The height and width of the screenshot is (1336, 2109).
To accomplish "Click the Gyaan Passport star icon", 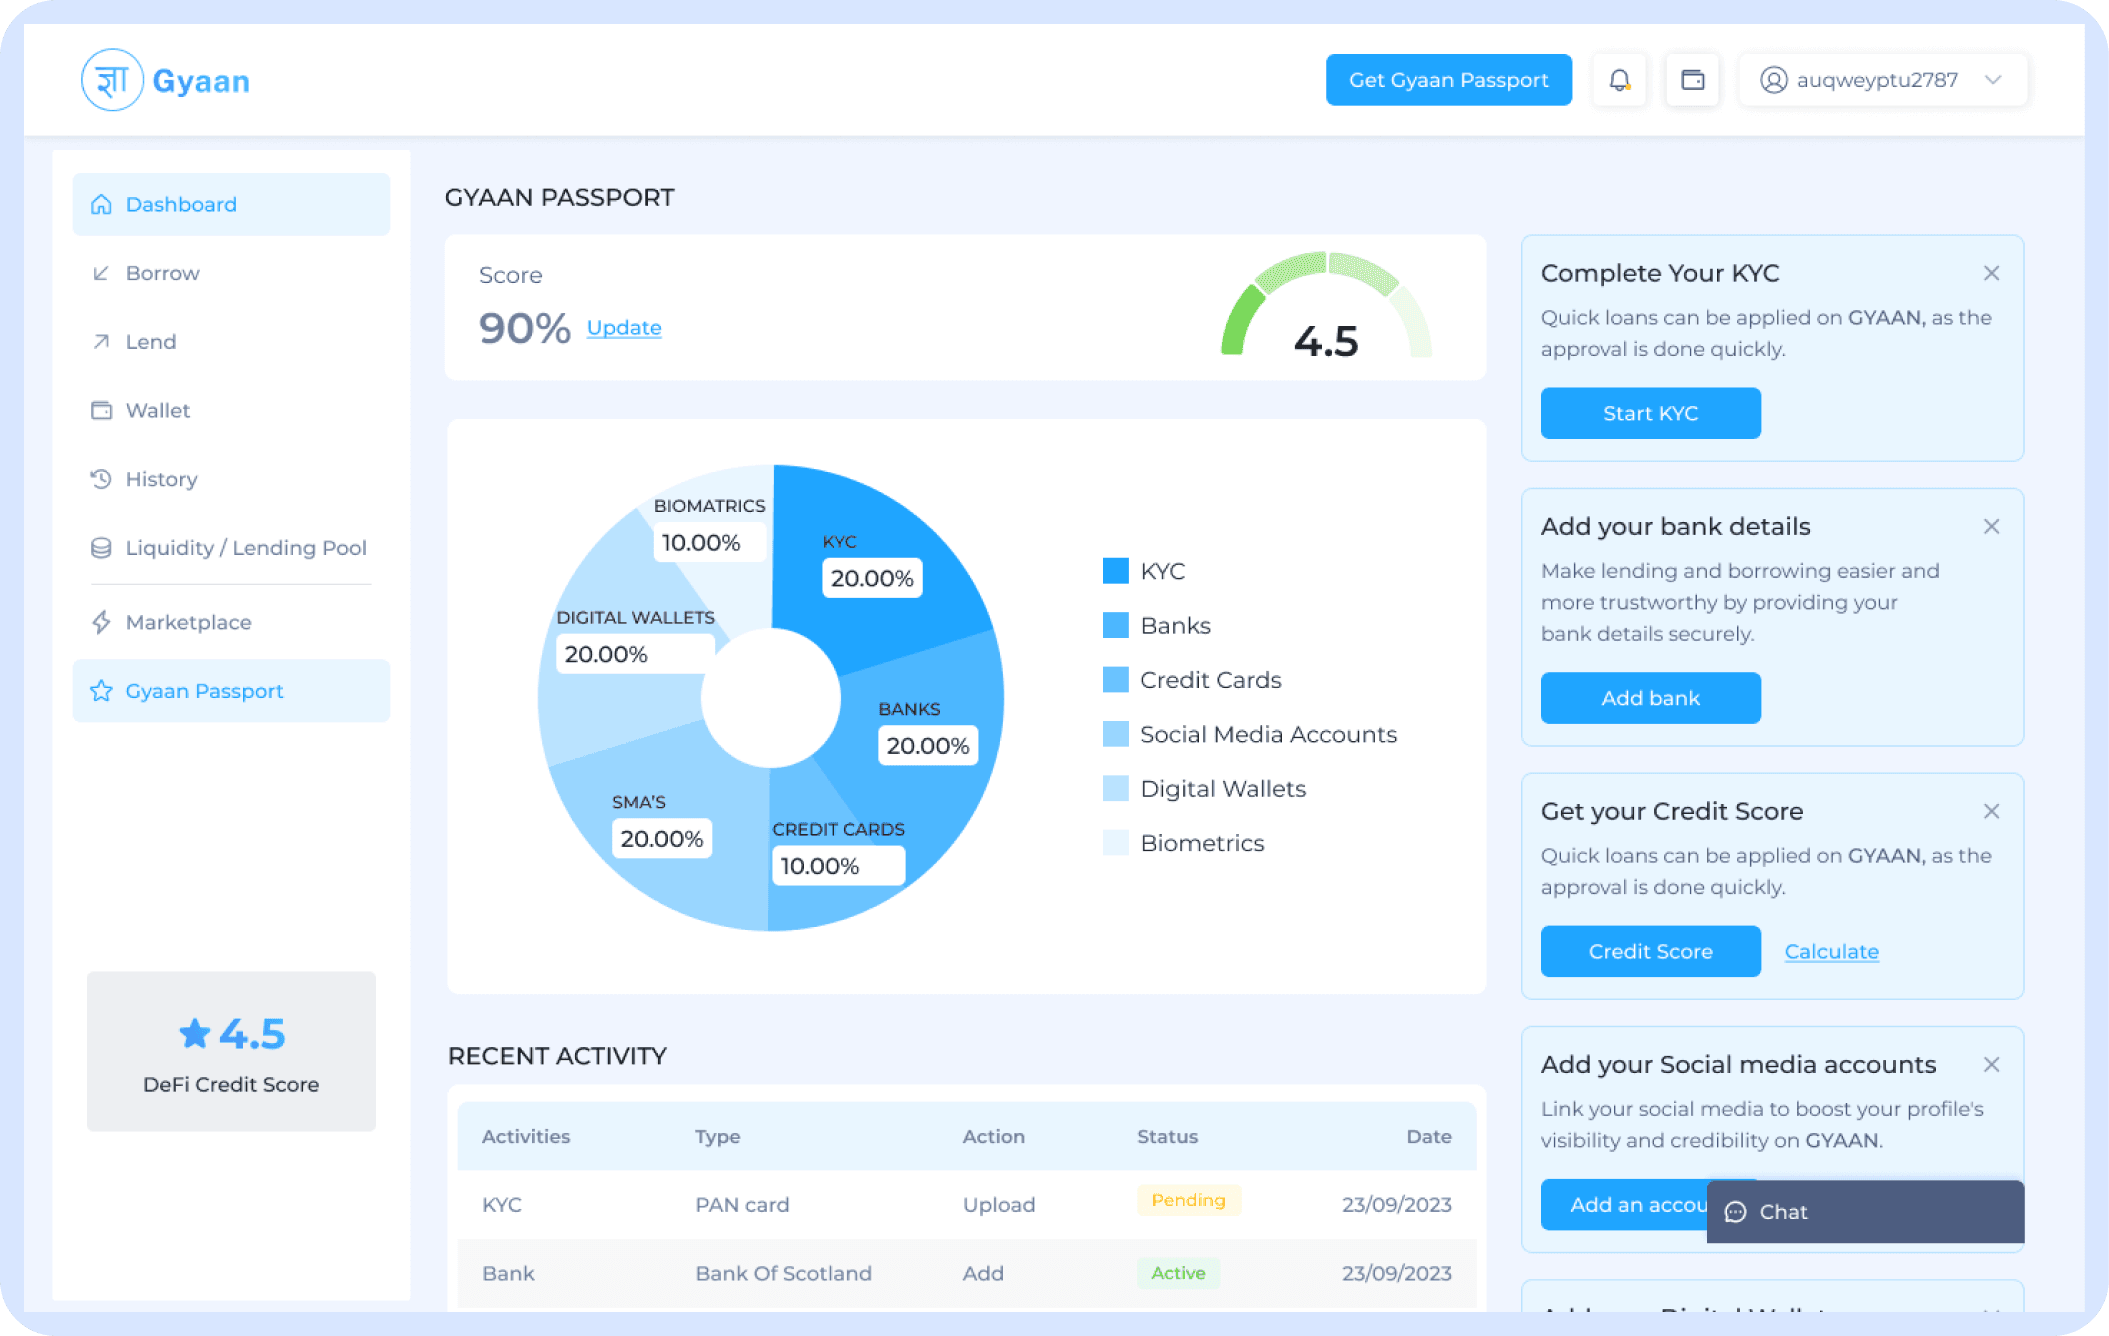I will point(101,691).
